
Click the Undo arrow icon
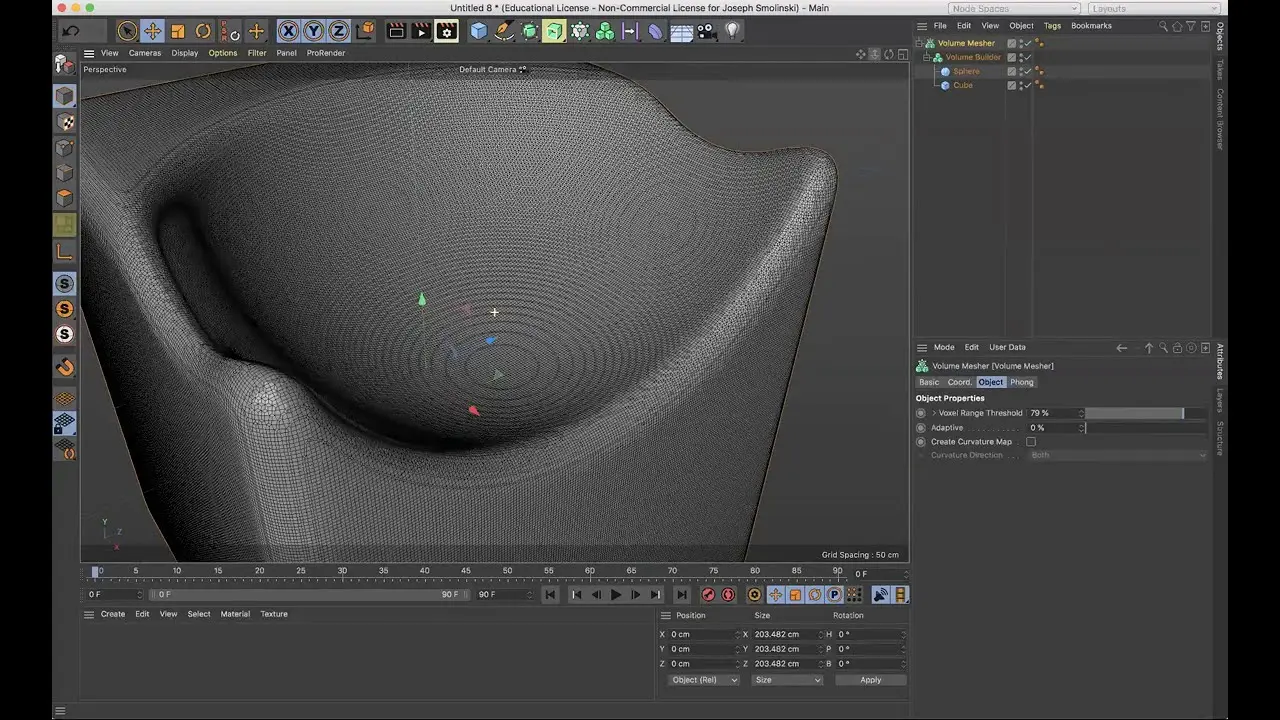click(70, 31)
